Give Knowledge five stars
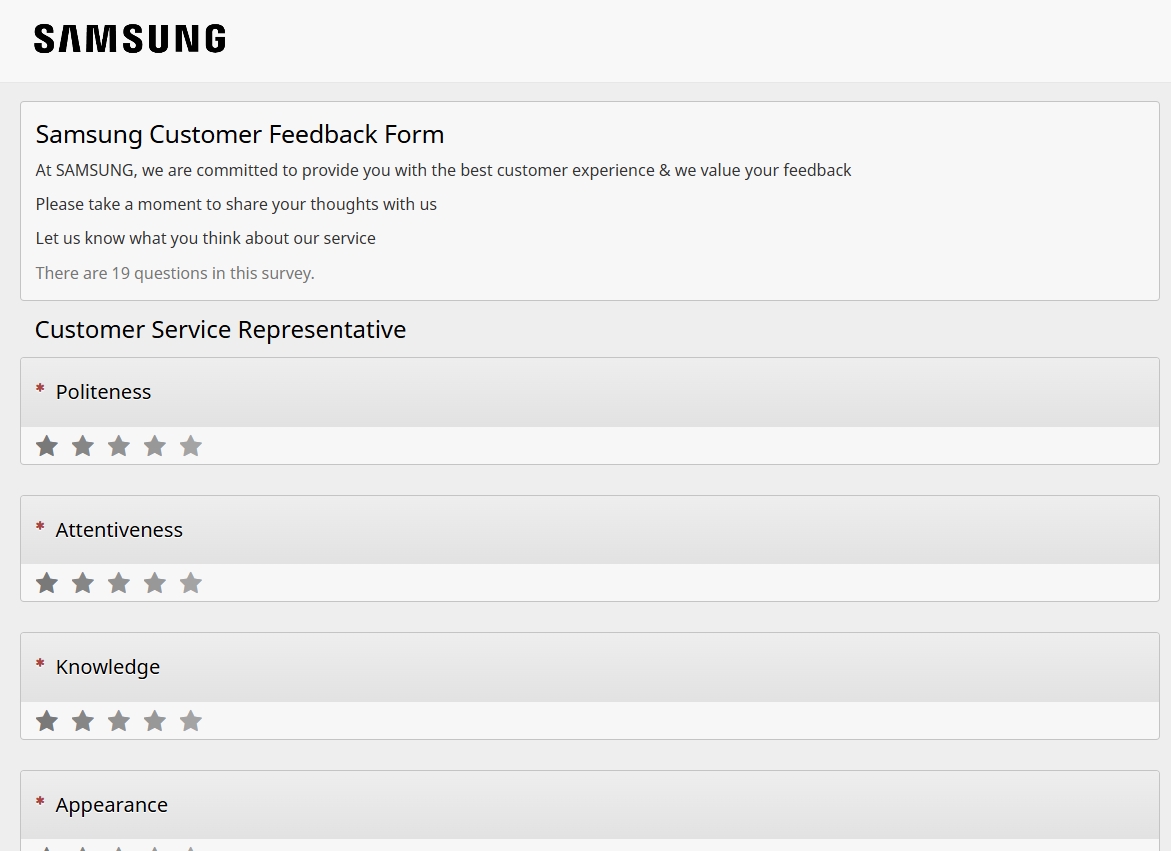This screenshot has width=1171, height=851. coord(191,721)
